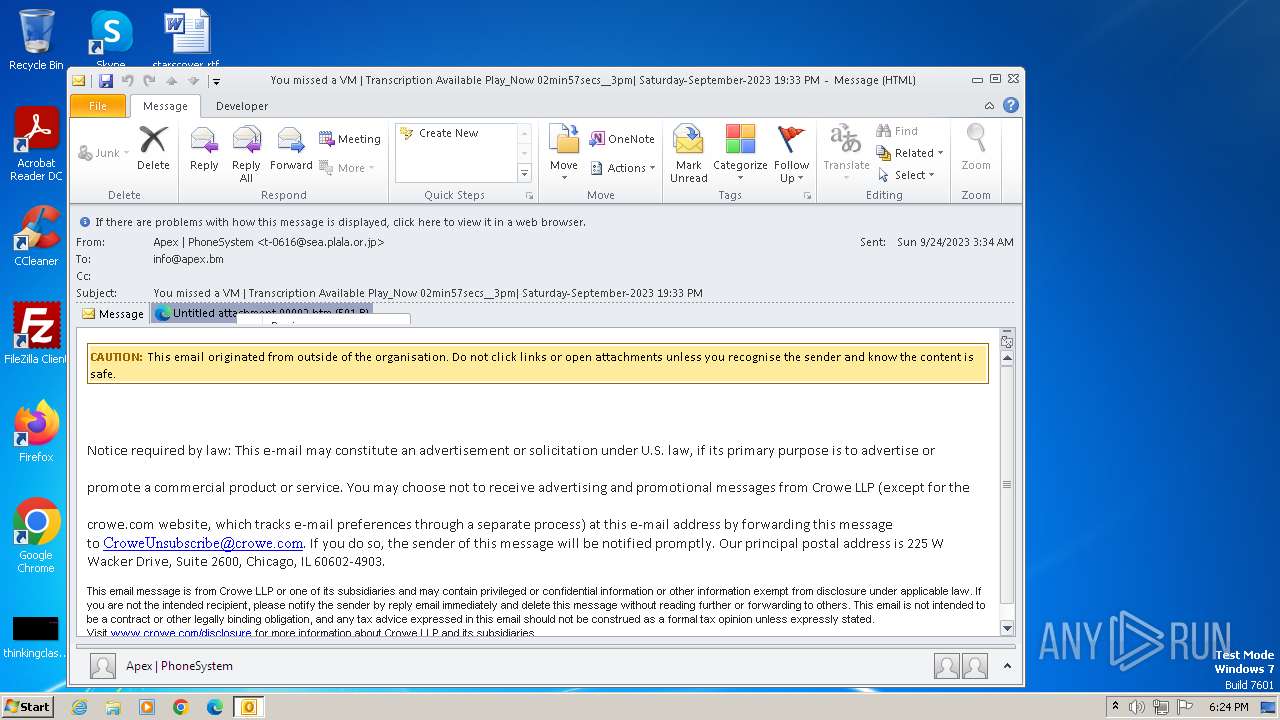Image resolution: width=1280 pixels, height=720 pixels.
Task: Mark the message as Unread
Action: (689, 154)
